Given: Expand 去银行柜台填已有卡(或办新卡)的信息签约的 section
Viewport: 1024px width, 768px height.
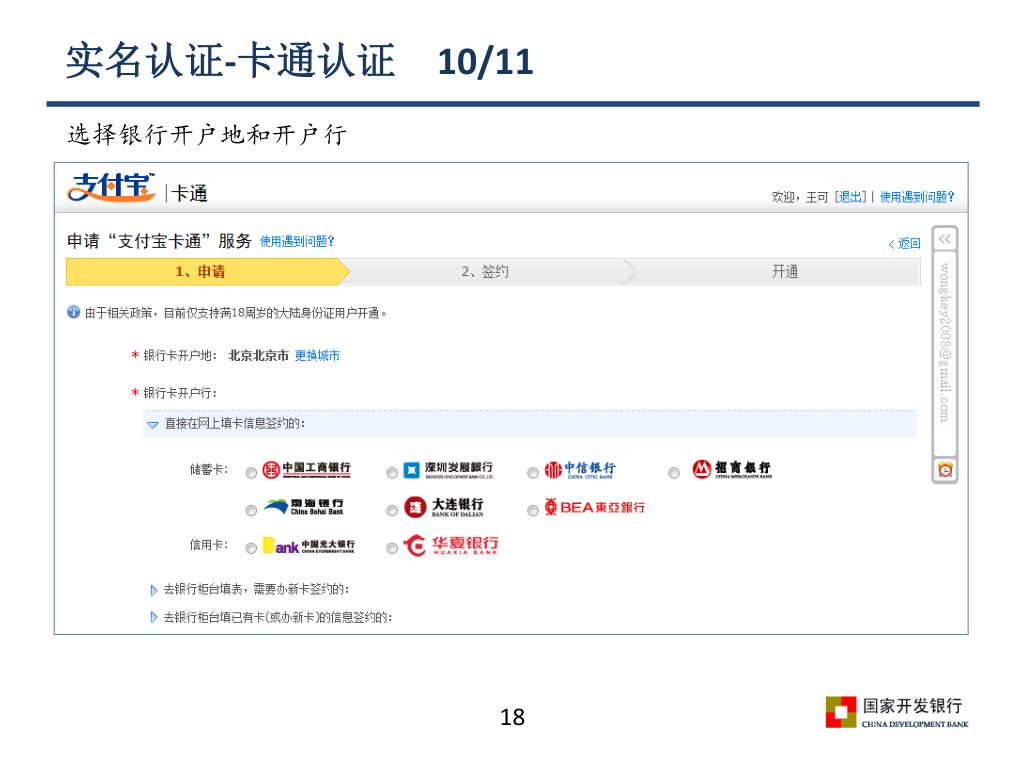Looking at the screenshot, I should (153, 617).
